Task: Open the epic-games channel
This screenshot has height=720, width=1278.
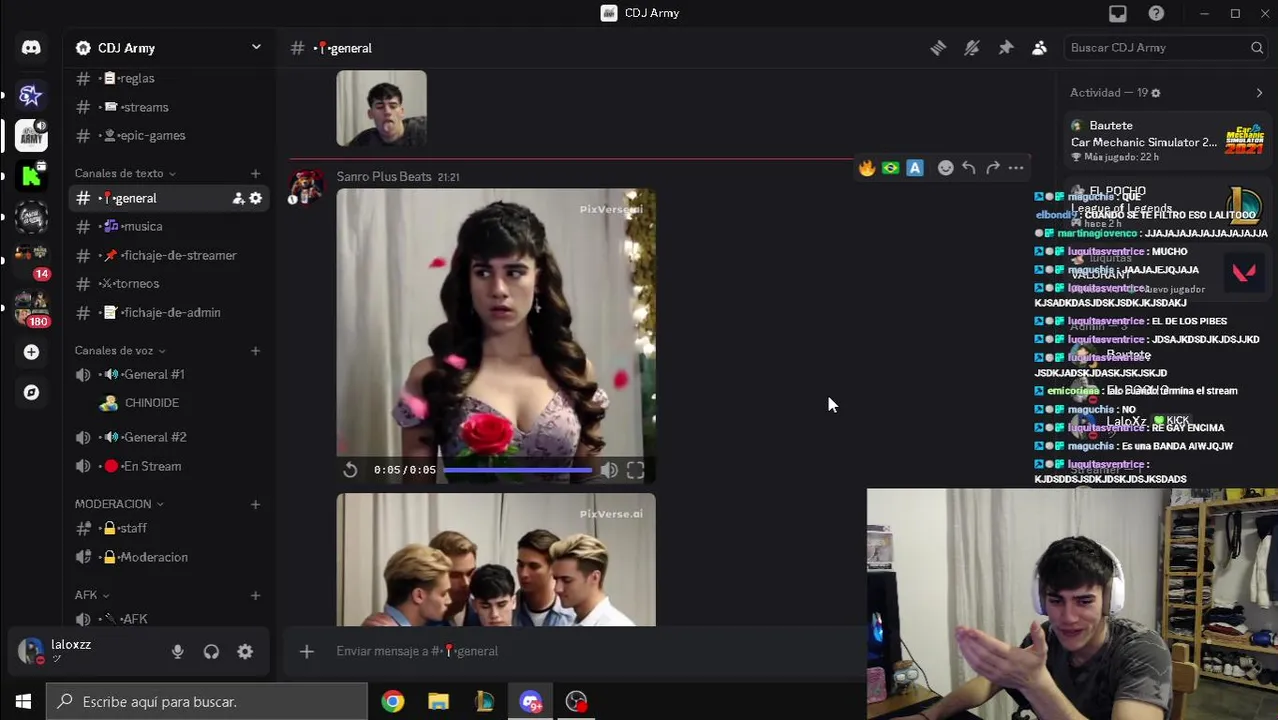Action: tap(169, 135)
